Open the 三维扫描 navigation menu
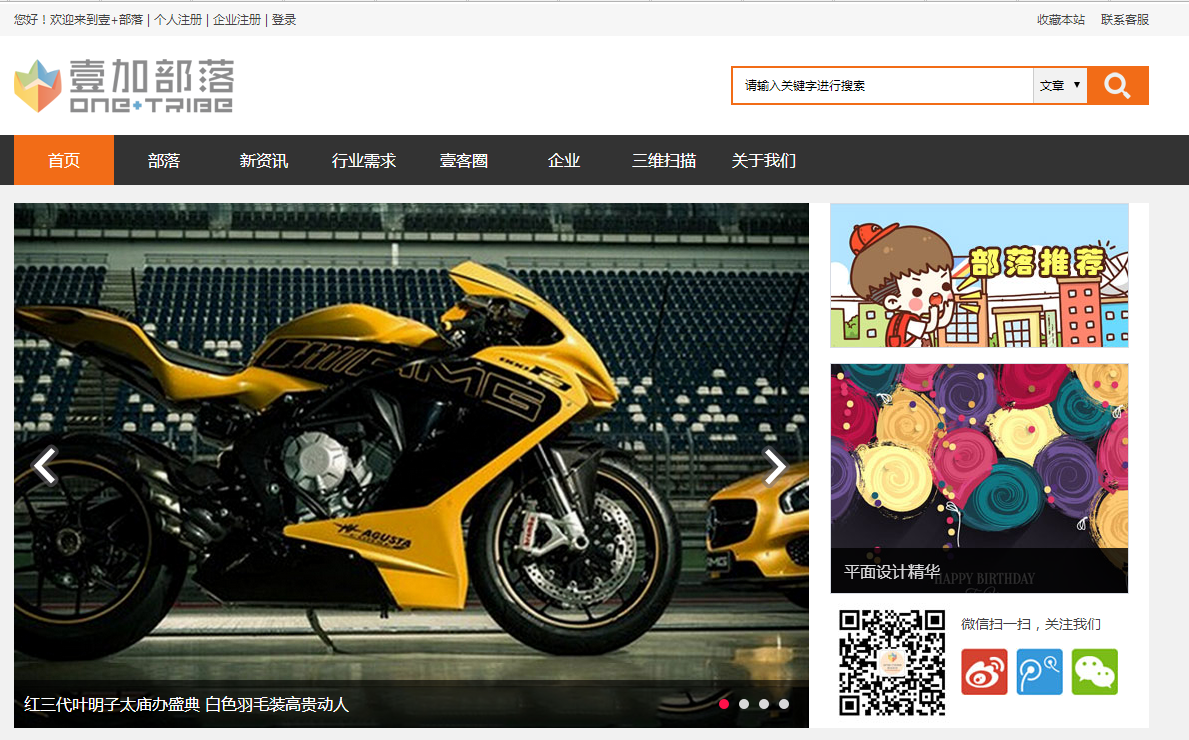The image size is (1189, 740). 663,160
